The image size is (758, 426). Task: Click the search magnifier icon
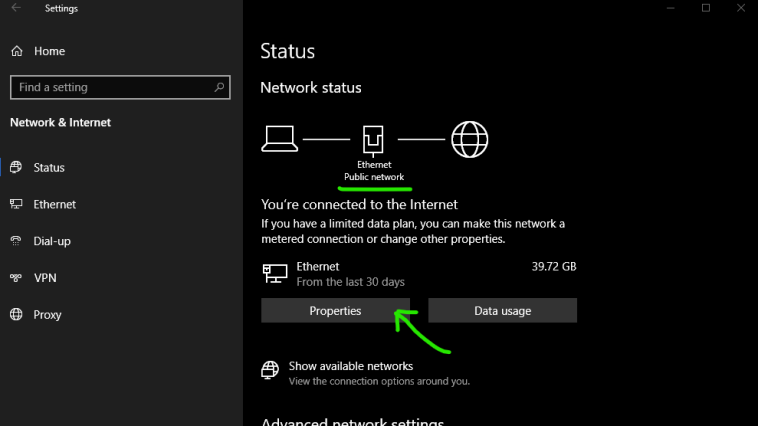click(x=219, y=87)
